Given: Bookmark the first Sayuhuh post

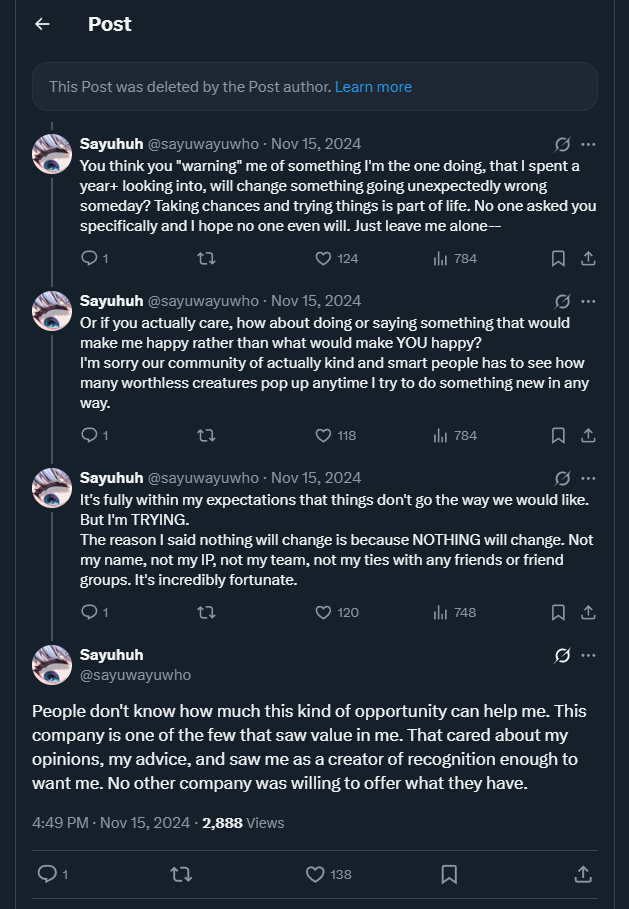Looking at the screenshot, I should pos(558,258).
